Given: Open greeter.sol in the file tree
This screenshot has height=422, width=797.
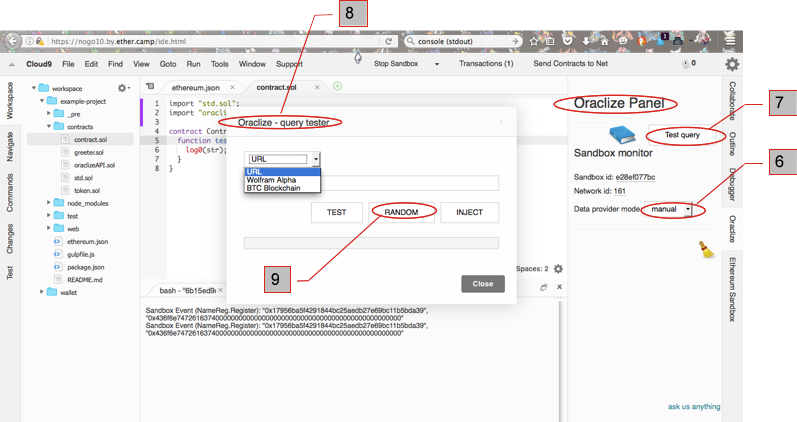Looking at the screenshot, I should tap(88, 152).
